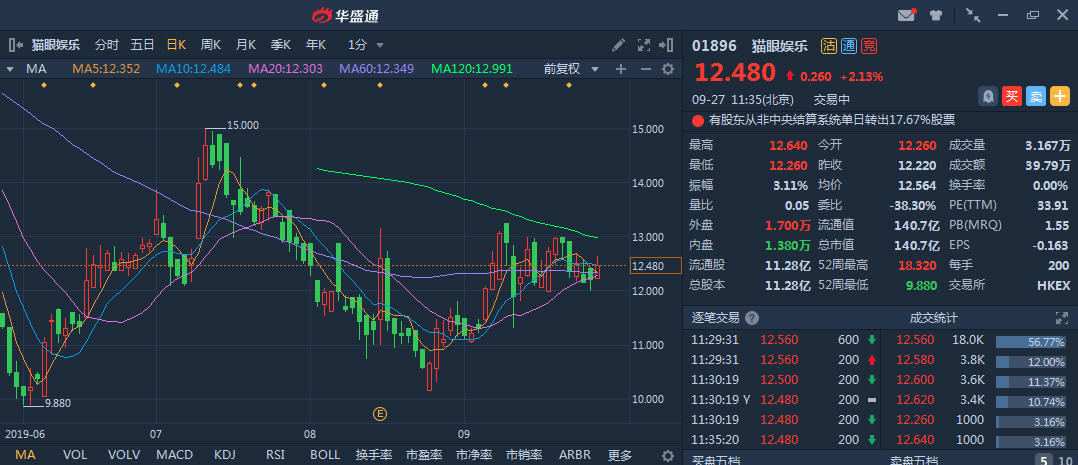Select the 市盈率 P/E tab
Image resolution: width=1078 pixels, height=465 pixels.
click(424, 455)
